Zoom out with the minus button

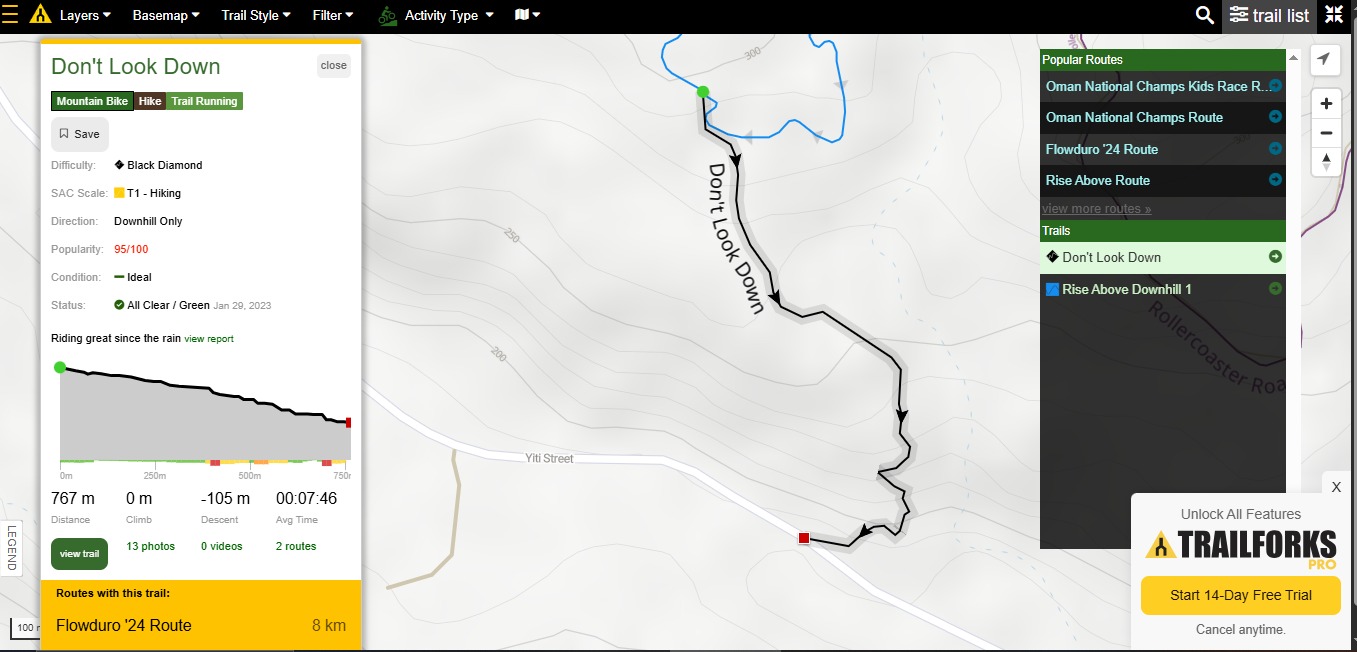pyautogui.click(x=1326, y=133)
